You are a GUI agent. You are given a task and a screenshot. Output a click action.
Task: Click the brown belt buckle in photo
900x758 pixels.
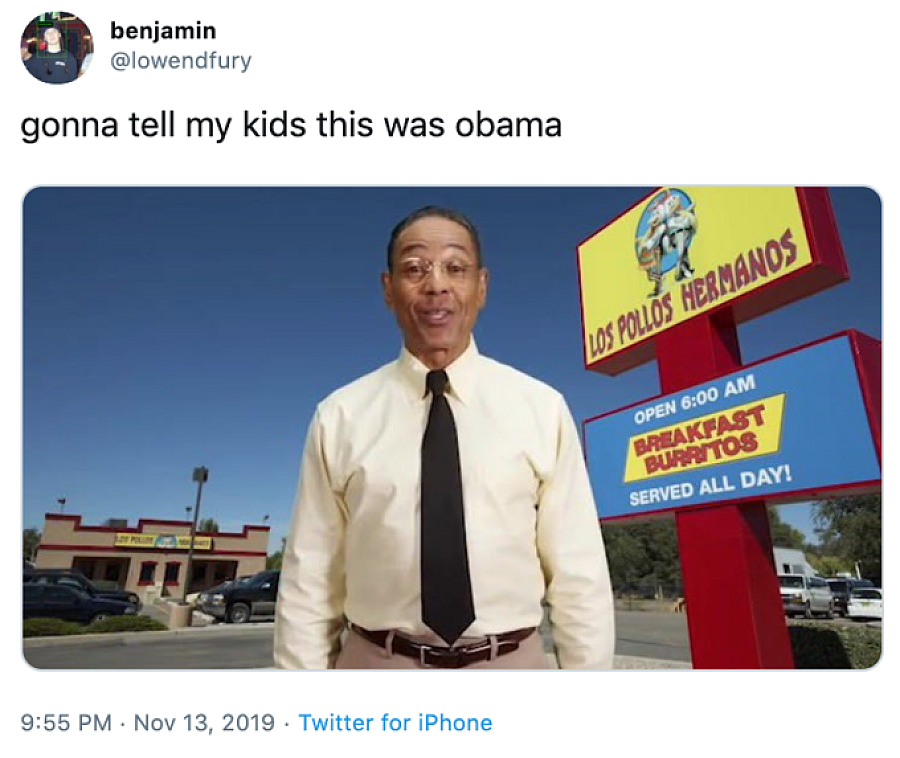click(426, 654)
